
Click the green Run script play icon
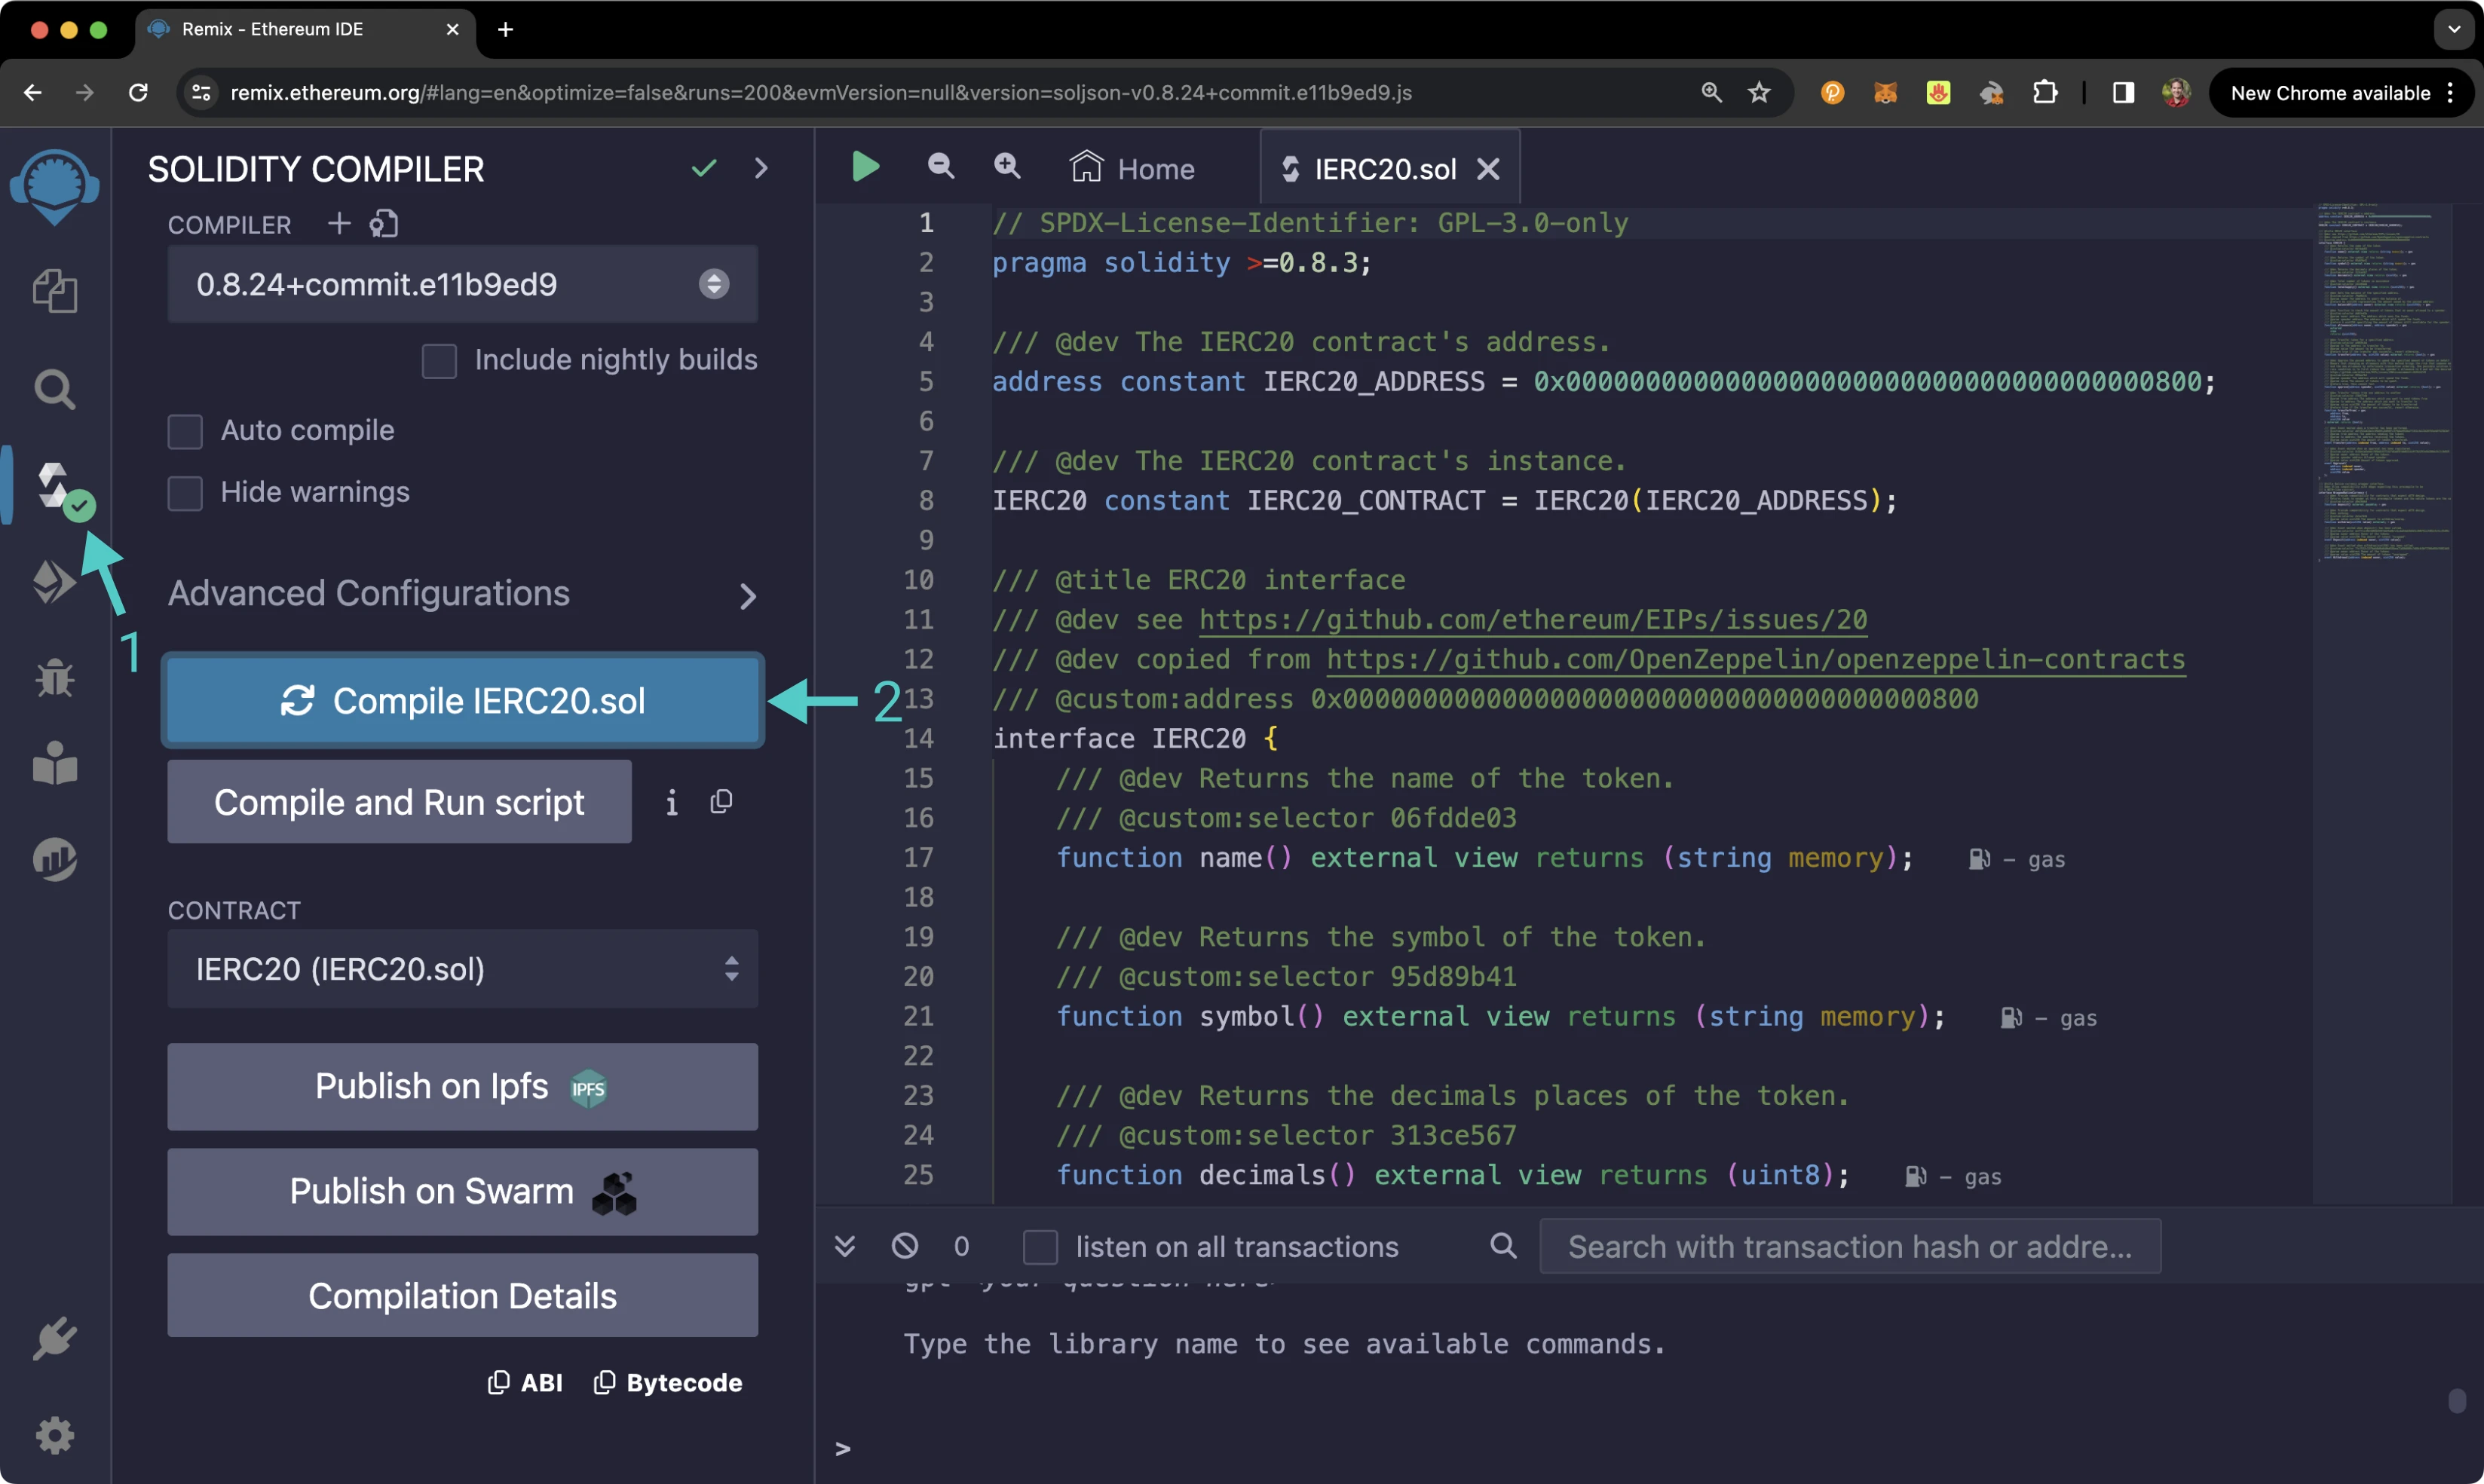tap(866, 167)
